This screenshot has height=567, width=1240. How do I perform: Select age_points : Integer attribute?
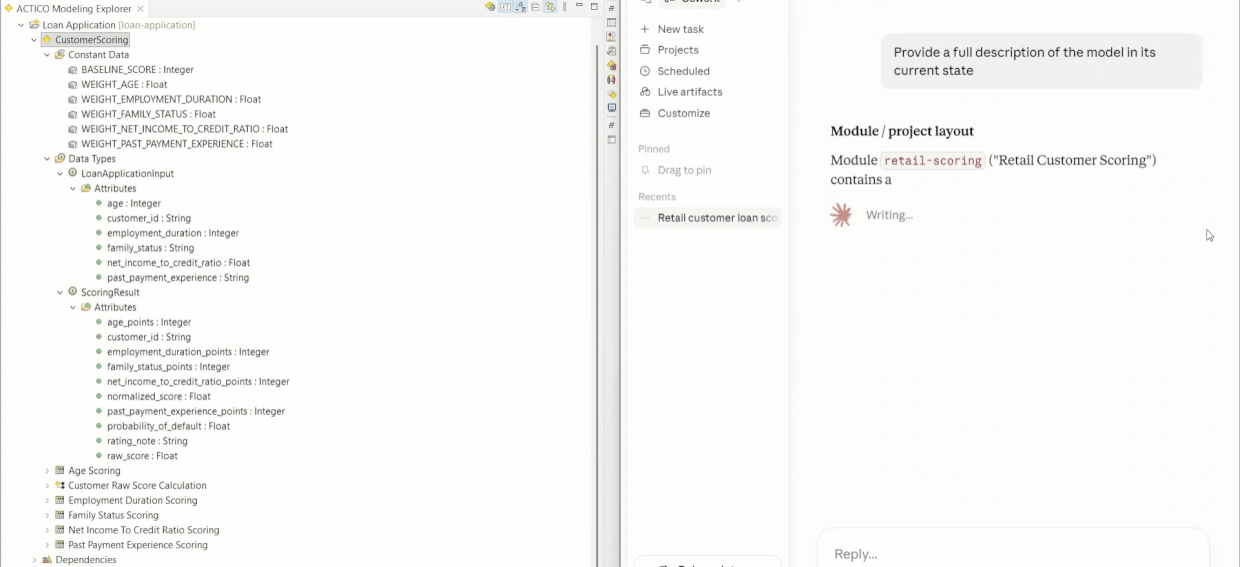149,323
